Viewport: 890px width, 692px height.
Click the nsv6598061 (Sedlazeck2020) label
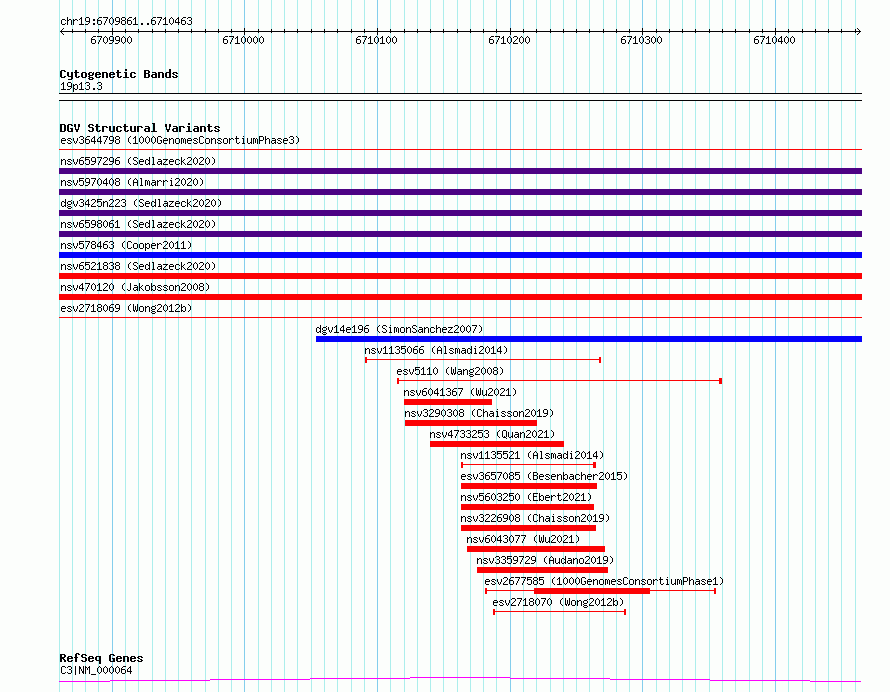pos(138,224)
